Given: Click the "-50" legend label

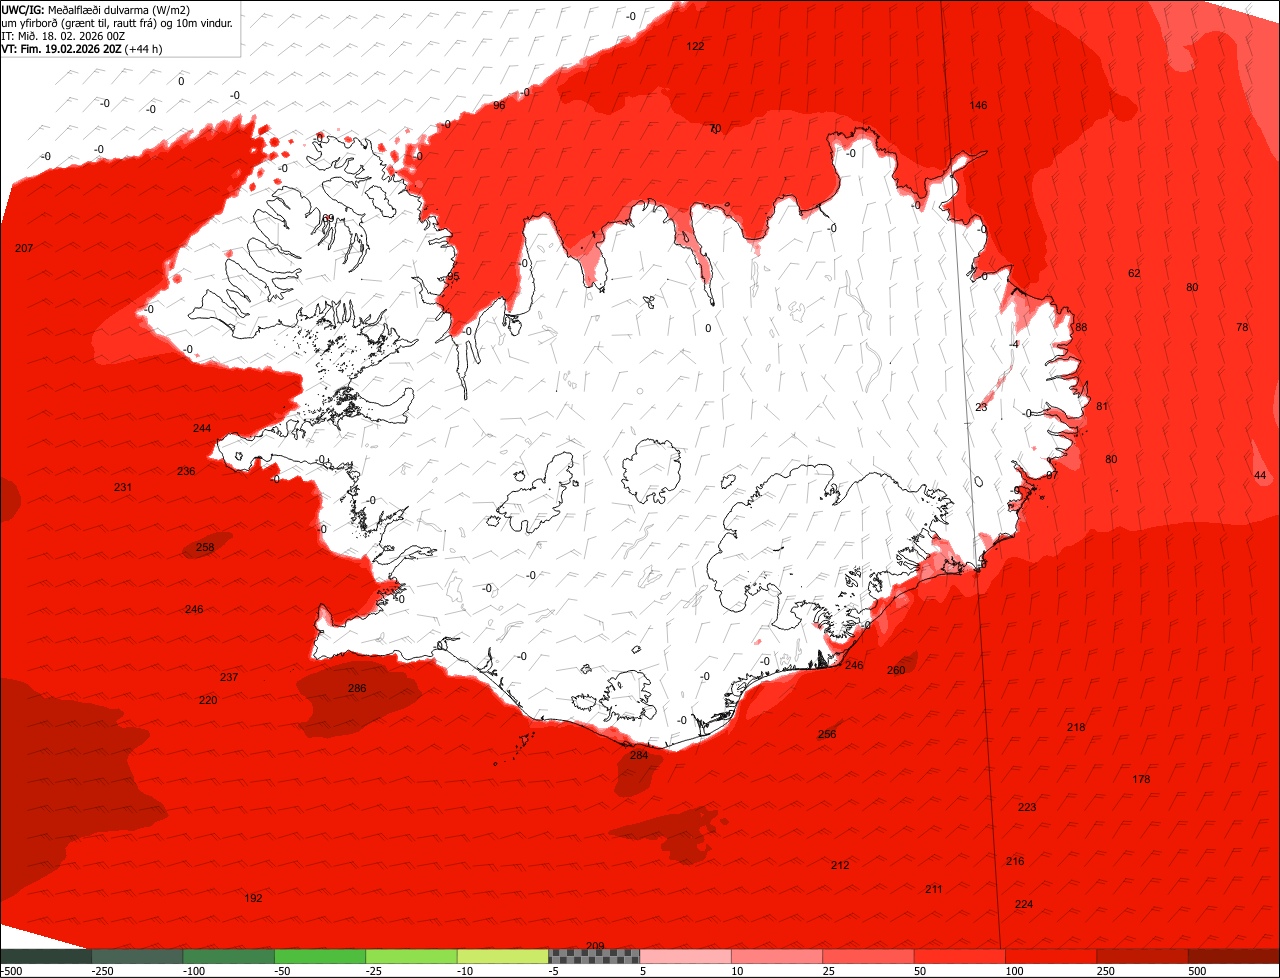Looking at the screenshot, I should tap(283, 971).
